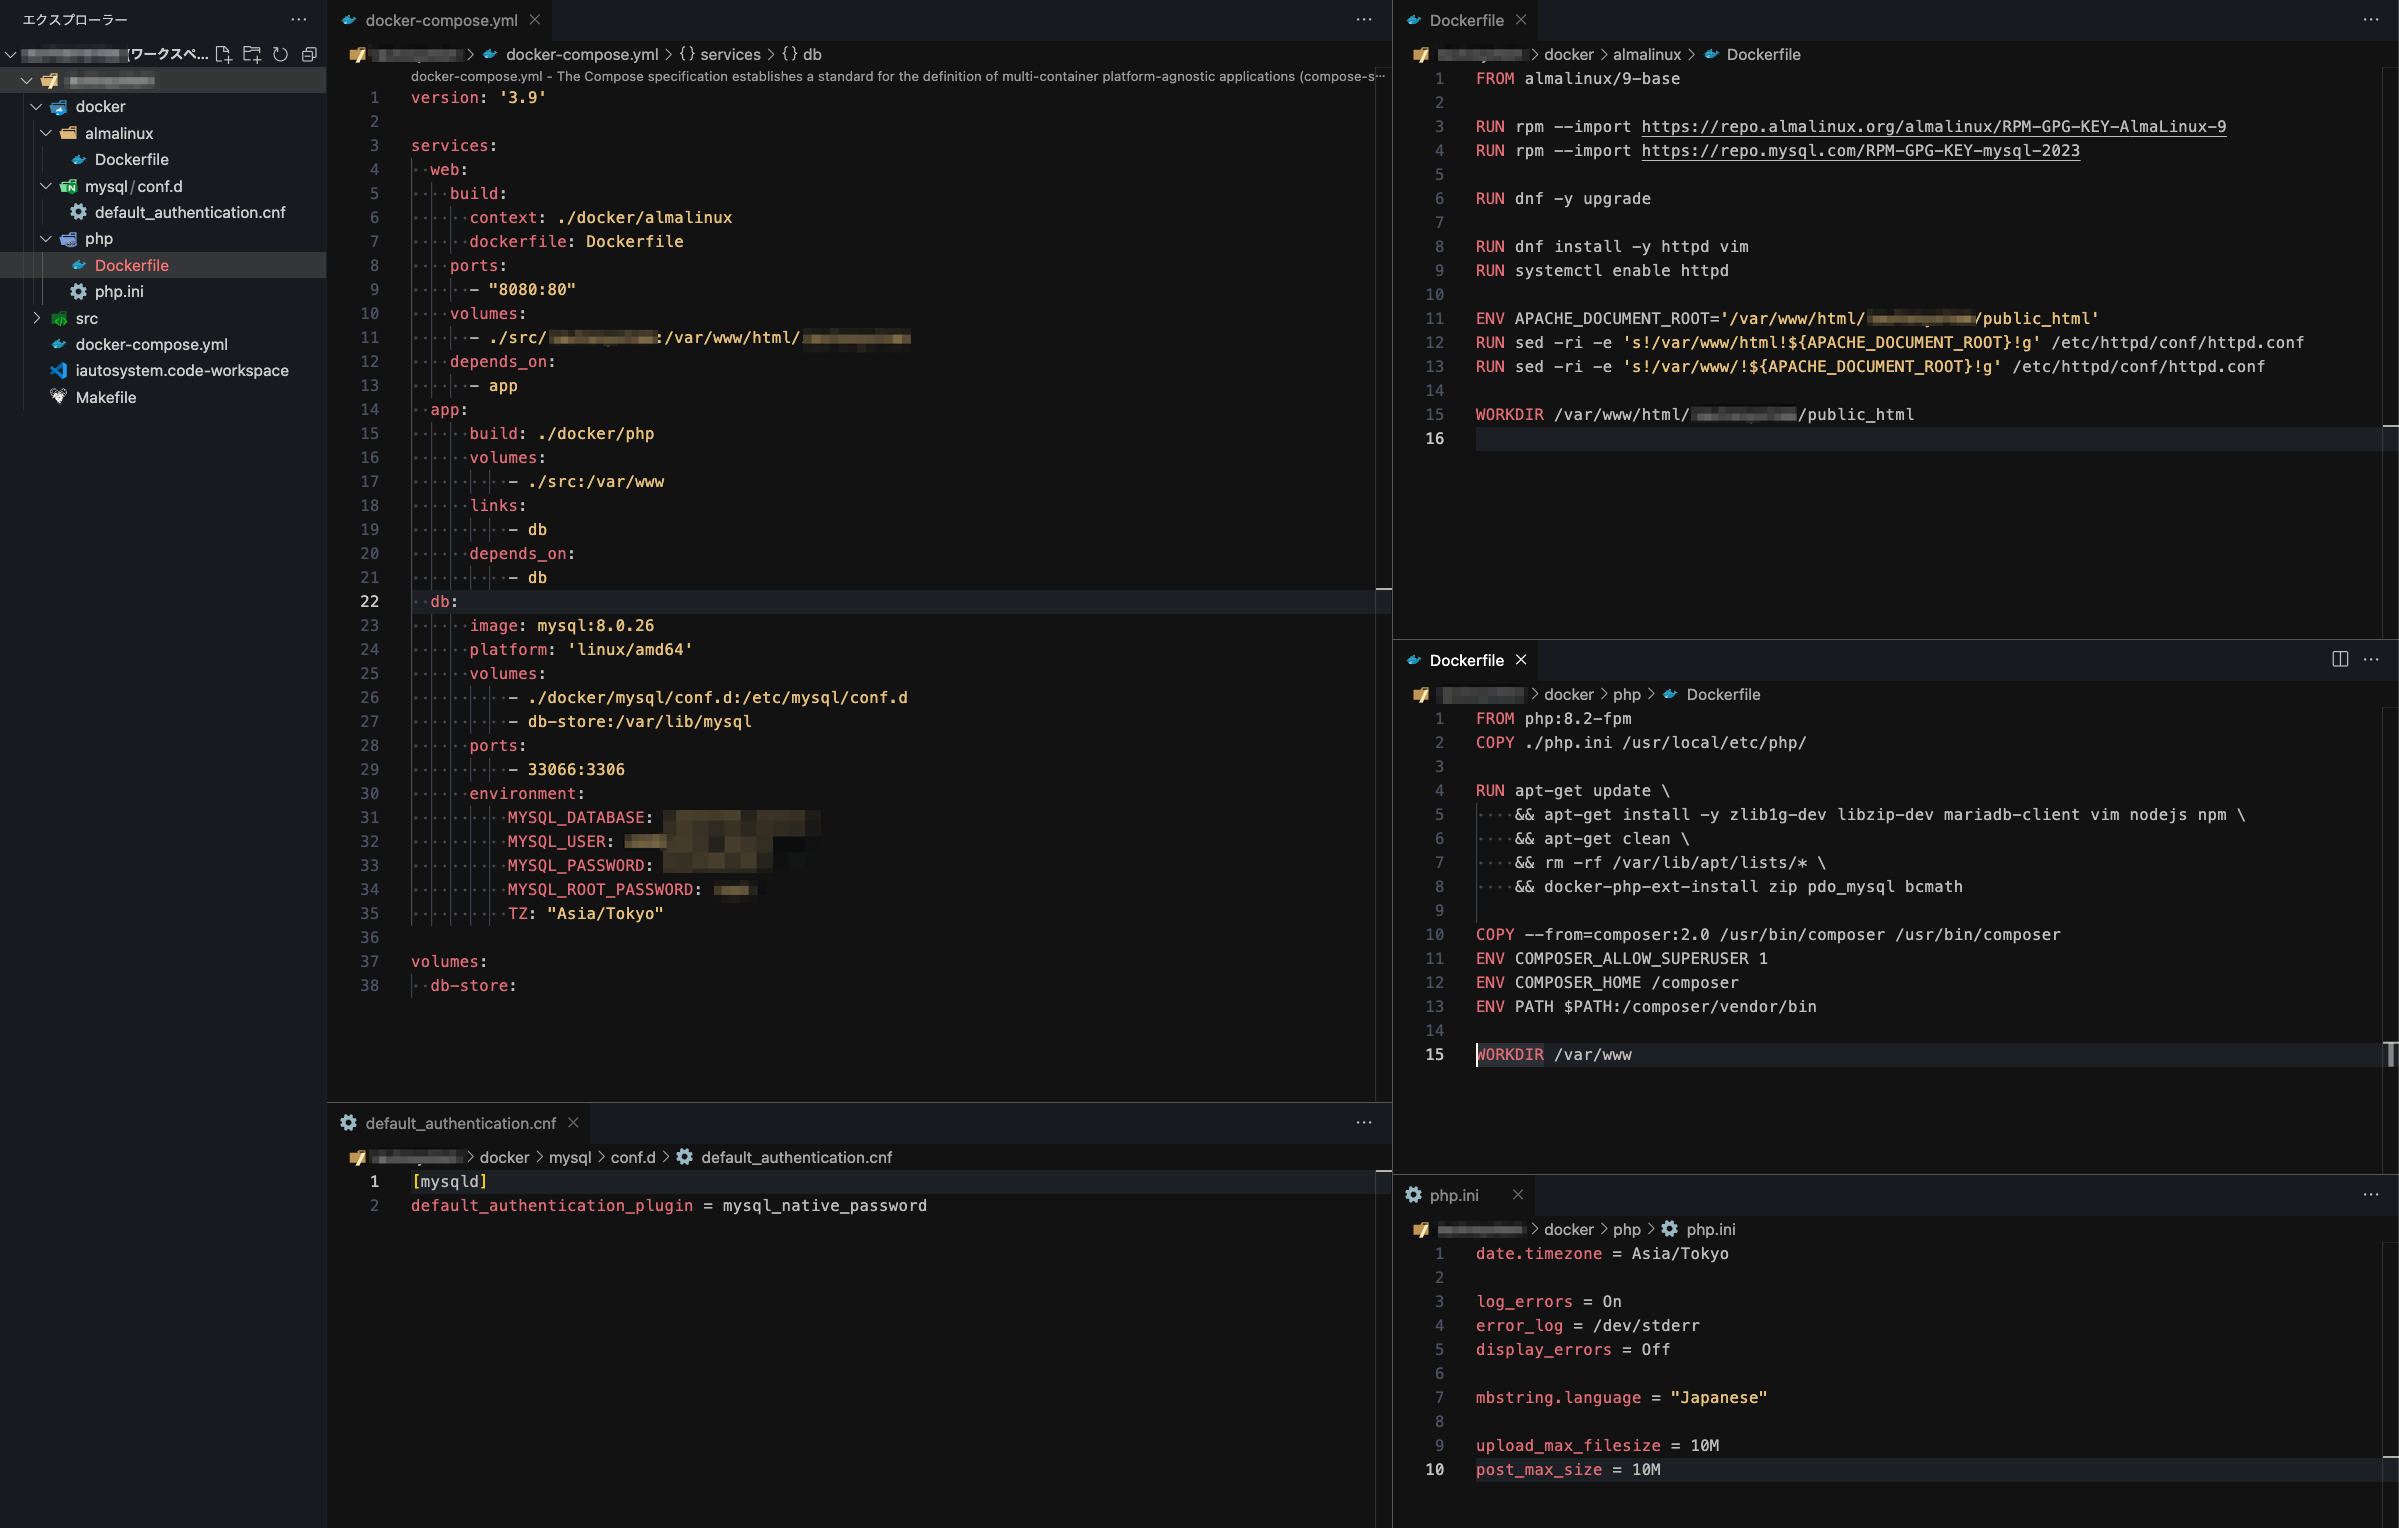
Task: Collapse the docker folder in the explorer
Action: click(36, 106)
